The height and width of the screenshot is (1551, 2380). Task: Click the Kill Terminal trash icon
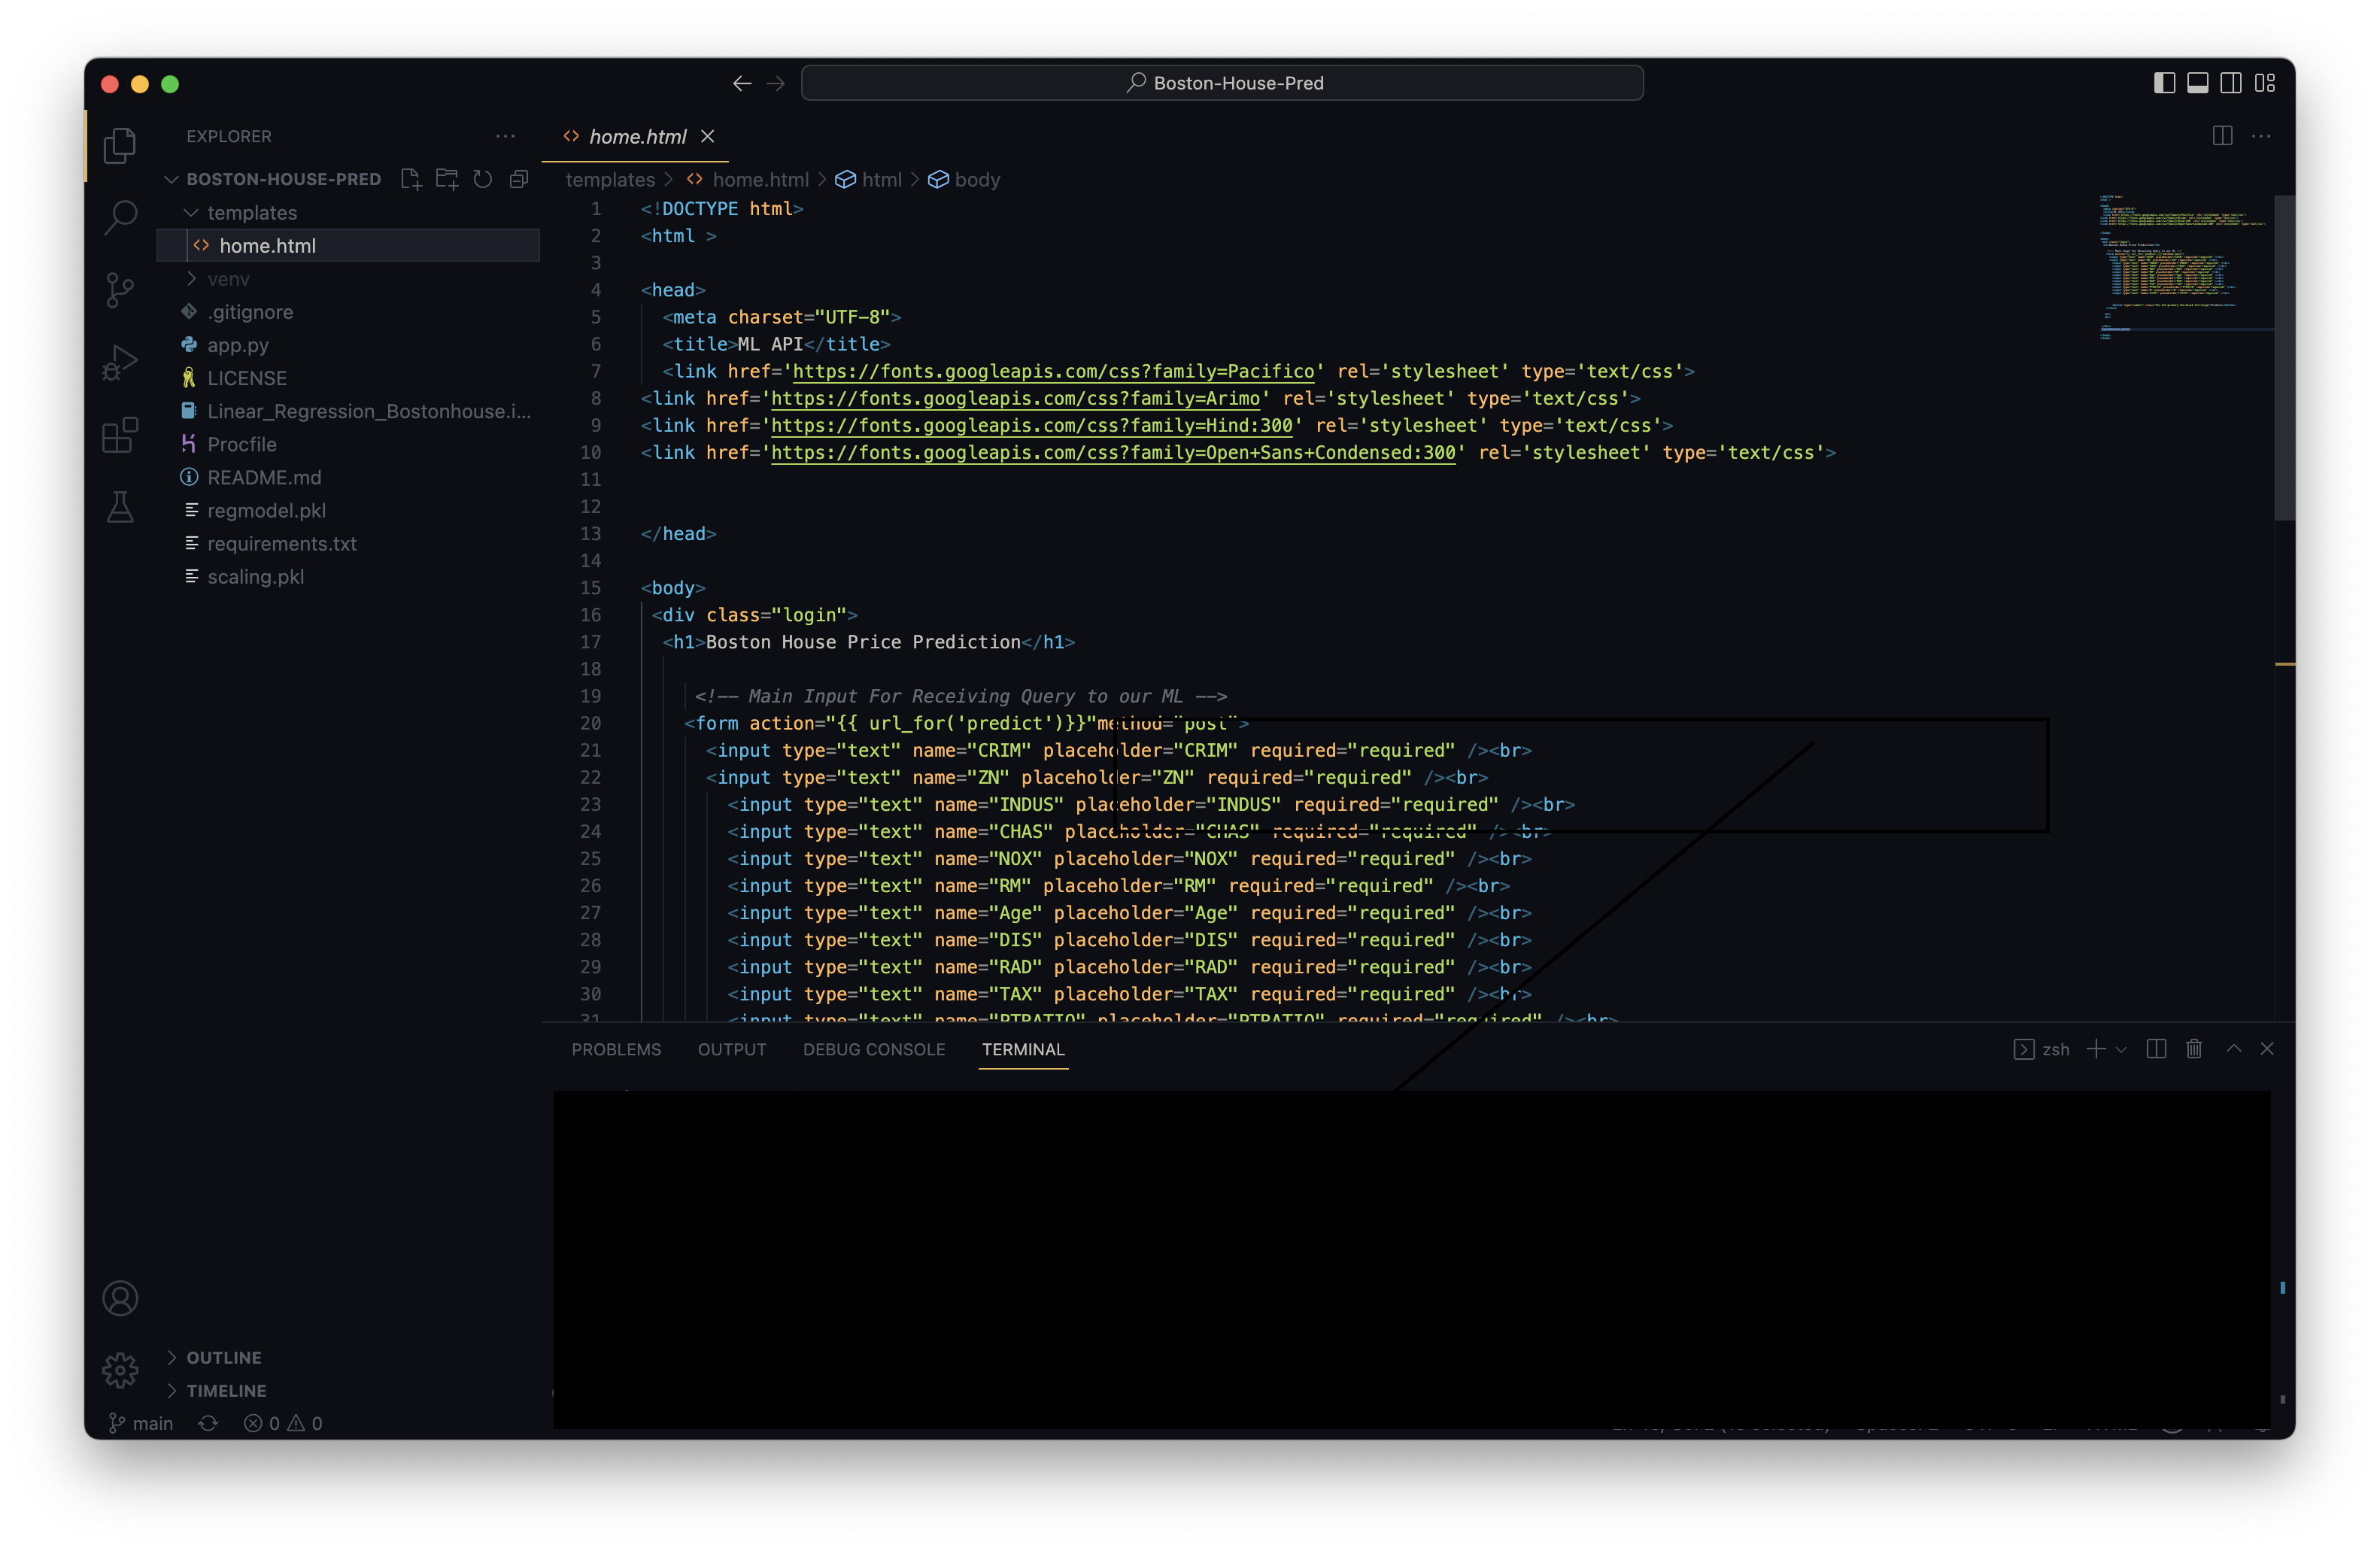point(2194,1049)
